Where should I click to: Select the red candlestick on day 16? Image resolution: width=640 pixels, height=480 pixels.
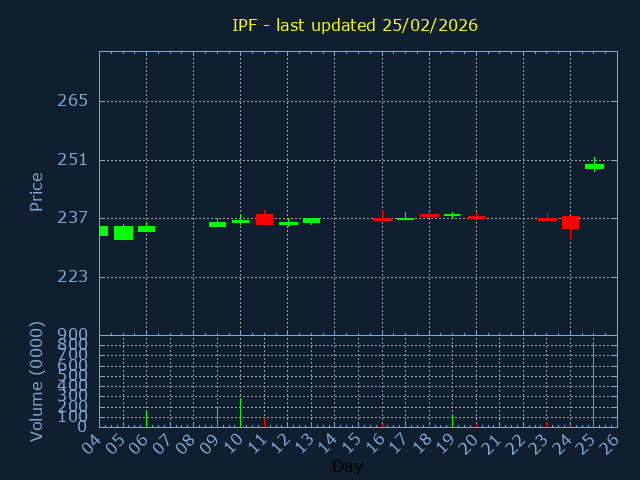382,218
